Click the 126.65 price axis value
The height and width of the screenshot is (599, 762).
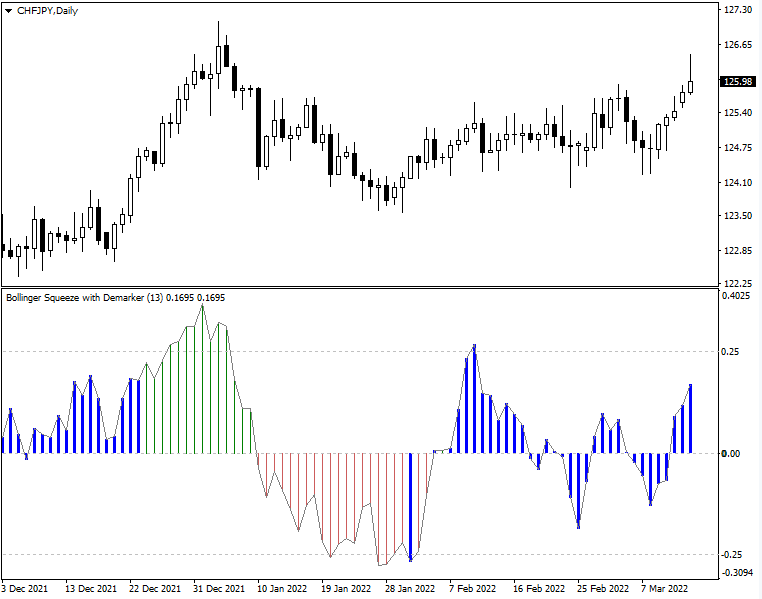[x=738, y=45]
